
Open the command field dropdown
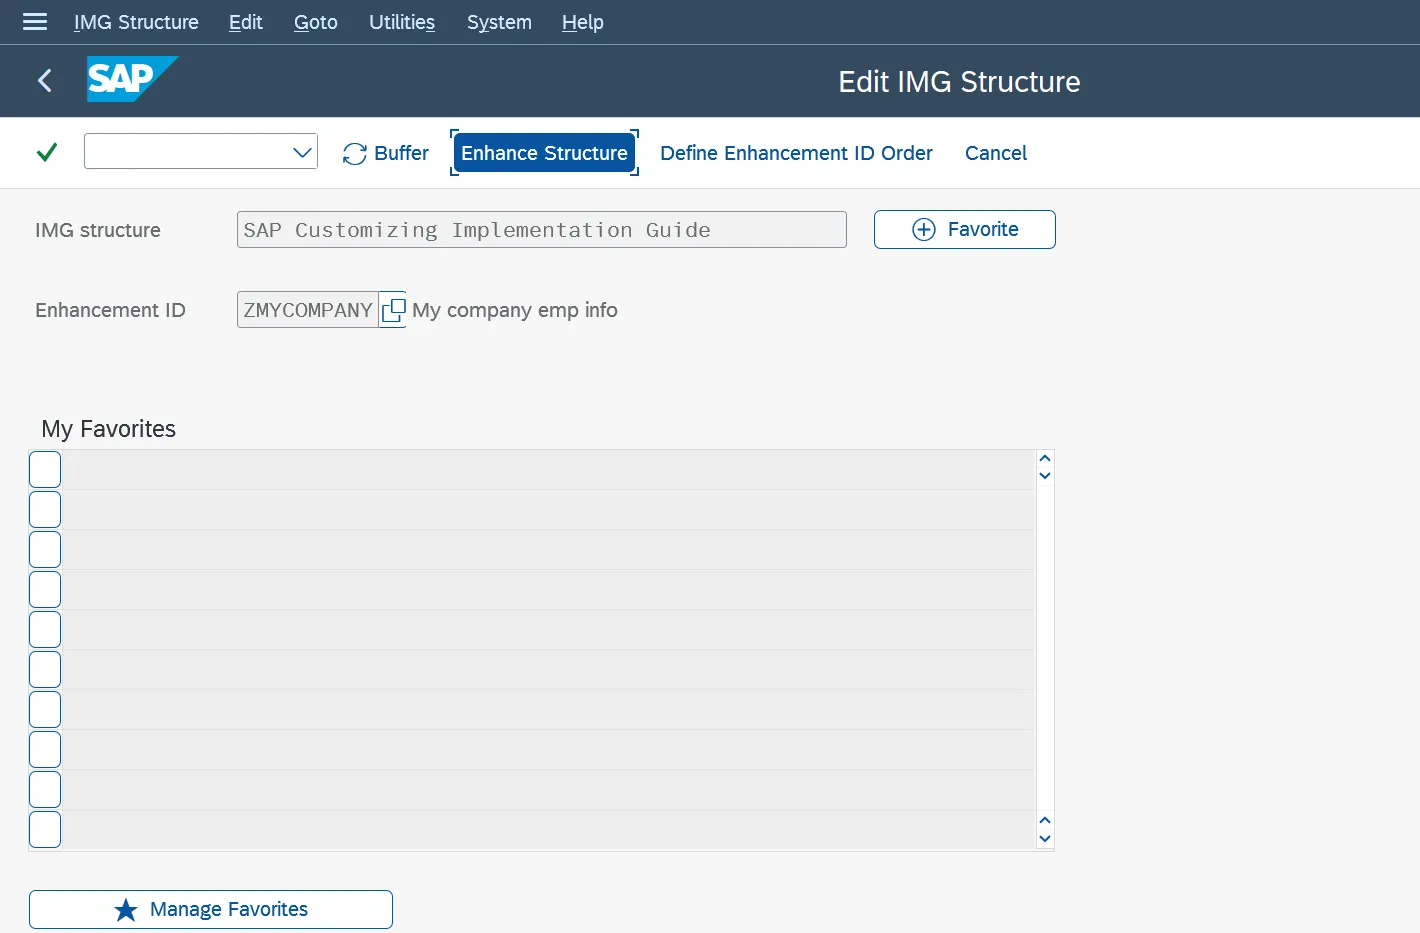pos(301,151)
